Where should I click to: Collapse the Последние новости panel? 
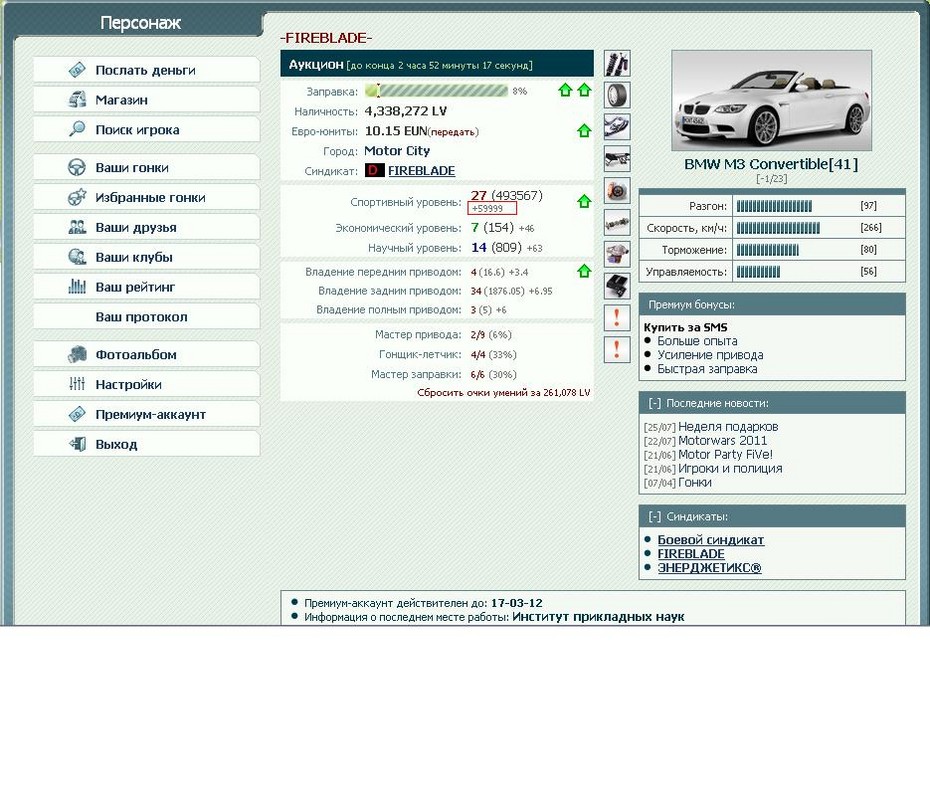654,403
